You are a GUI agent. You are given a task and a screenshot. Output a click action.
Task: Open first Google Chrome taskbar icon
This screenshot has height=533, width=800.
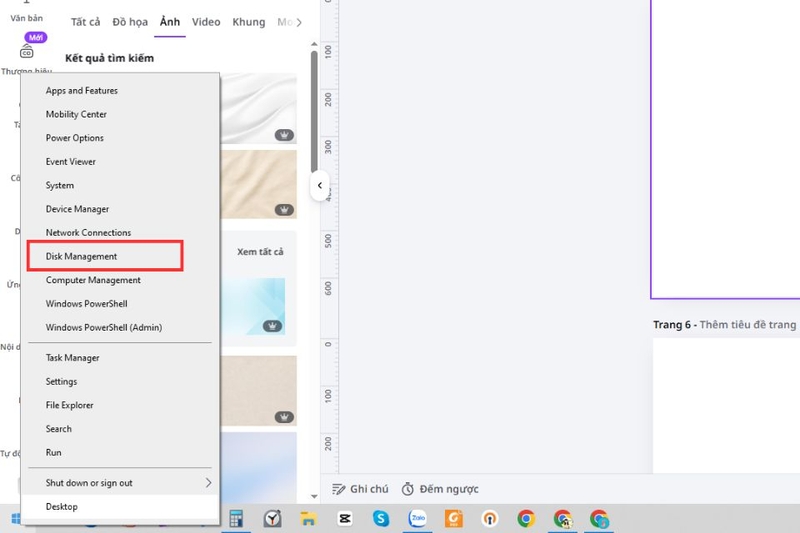tap(526, 519)
